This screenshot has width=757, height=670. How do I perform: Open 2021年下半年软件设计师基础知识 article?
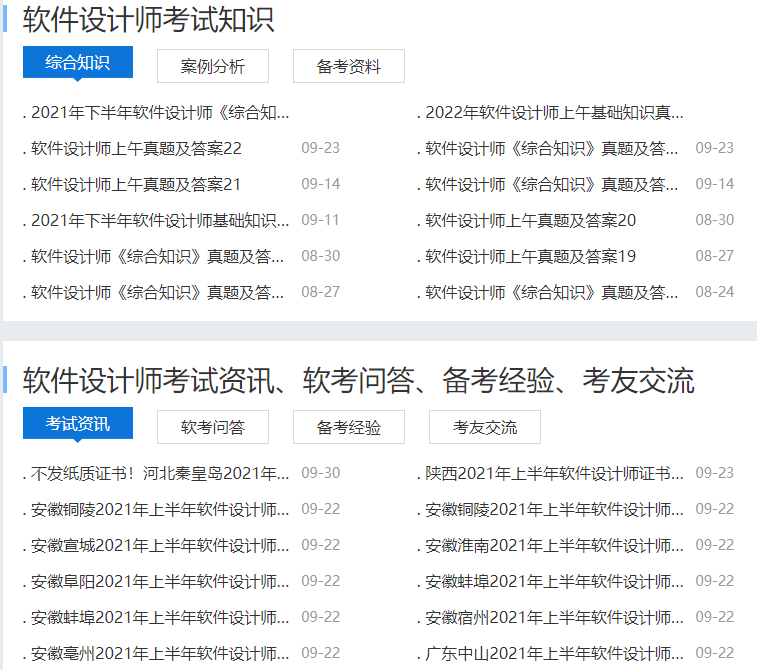click(x=160, y=220)
